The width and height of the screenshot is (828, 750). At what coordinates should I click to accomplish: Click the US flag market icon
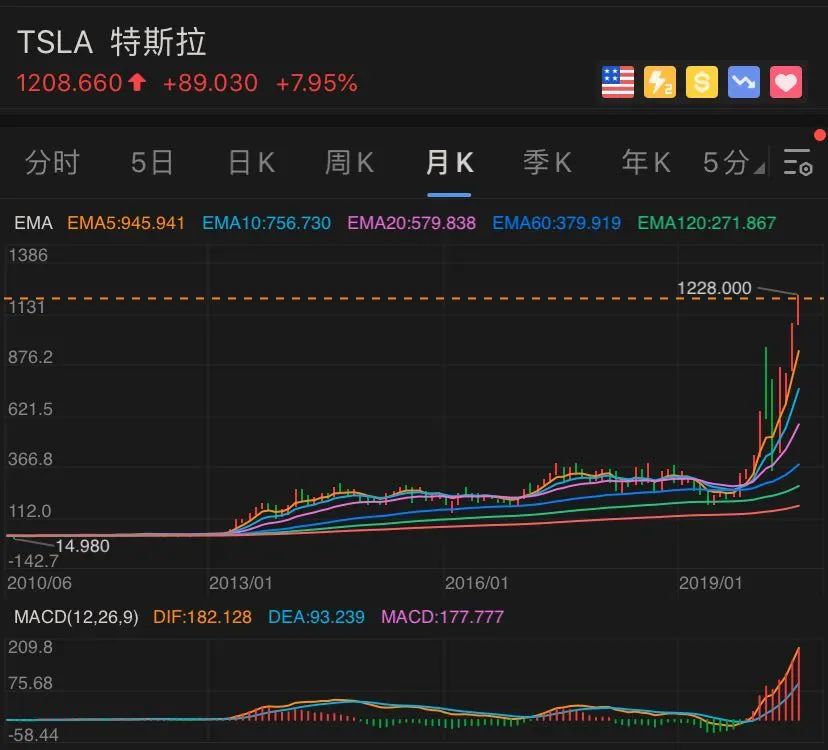click(x=618, y=82)
